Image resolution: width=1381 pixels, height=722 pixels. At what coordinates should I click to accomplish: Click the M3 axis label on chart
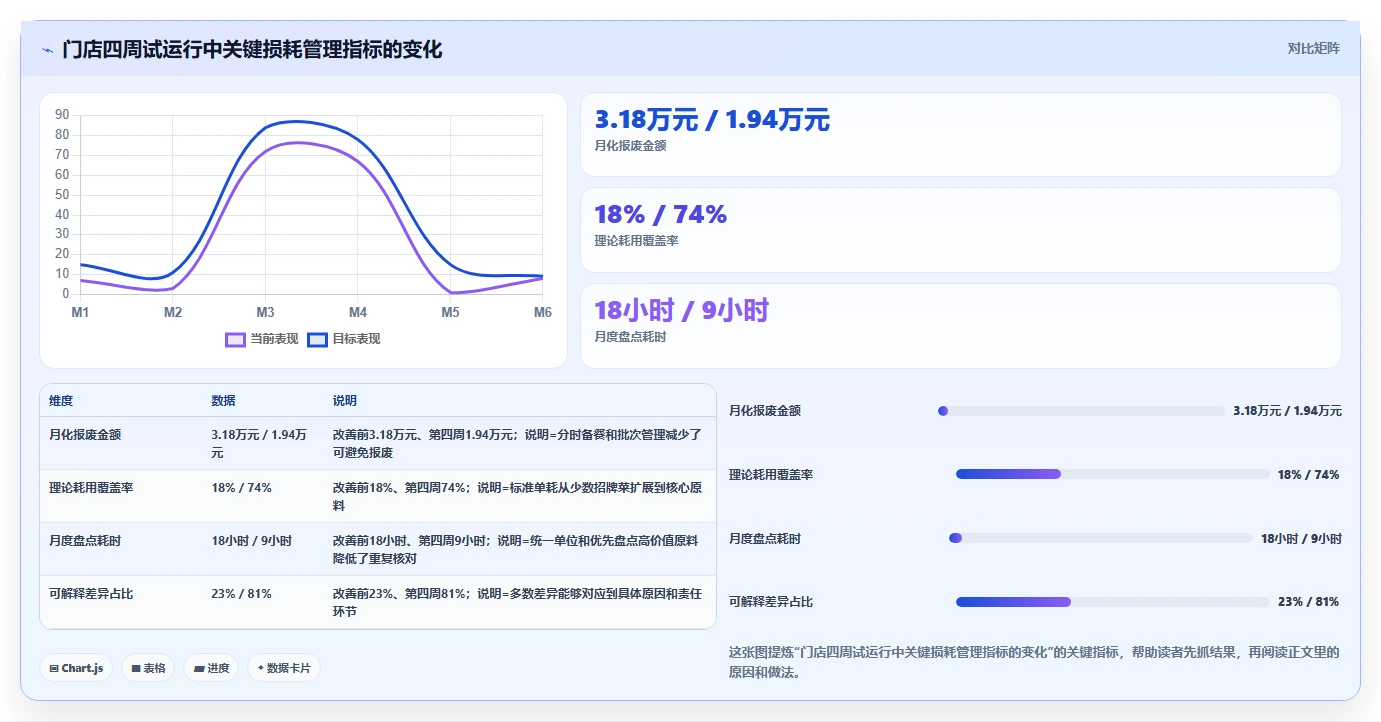(265, 313)
